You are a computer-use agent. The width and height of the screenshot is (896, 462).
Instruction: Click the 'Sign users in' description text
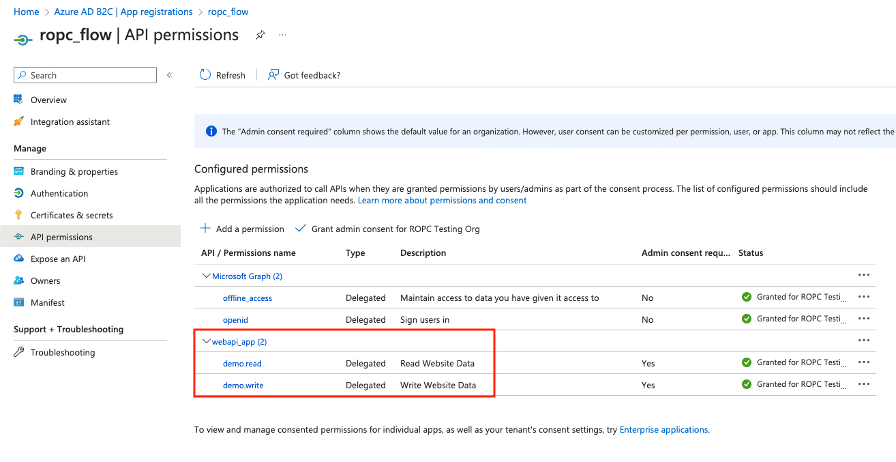click(425, 320)
